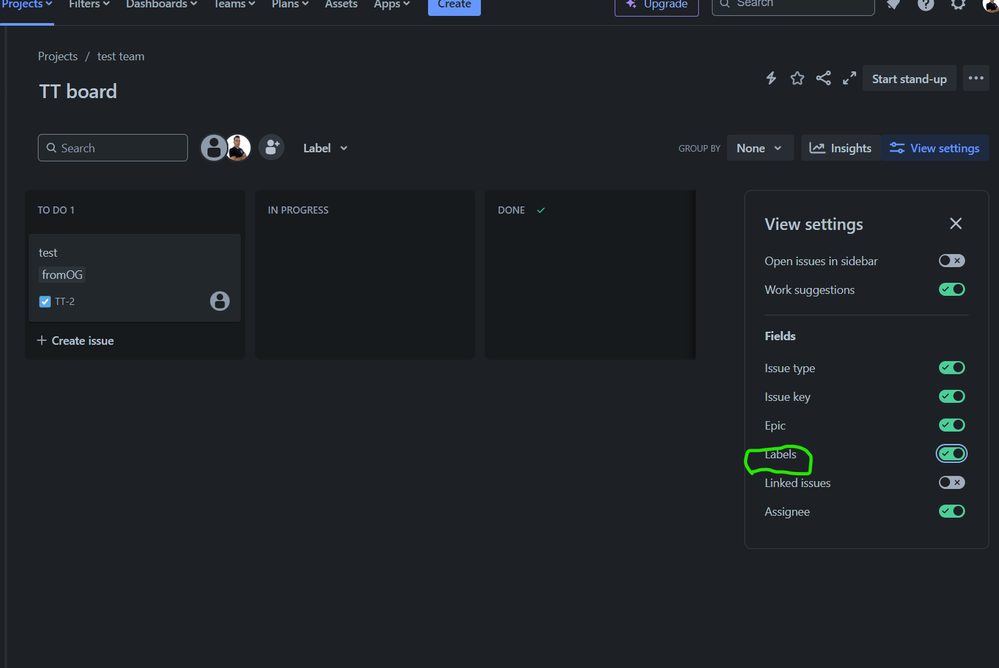This screenshot has width=999, height=668.
Task: Go to Projects breadcrumb link
Action: pyautogui.click(x=57, y=56)
